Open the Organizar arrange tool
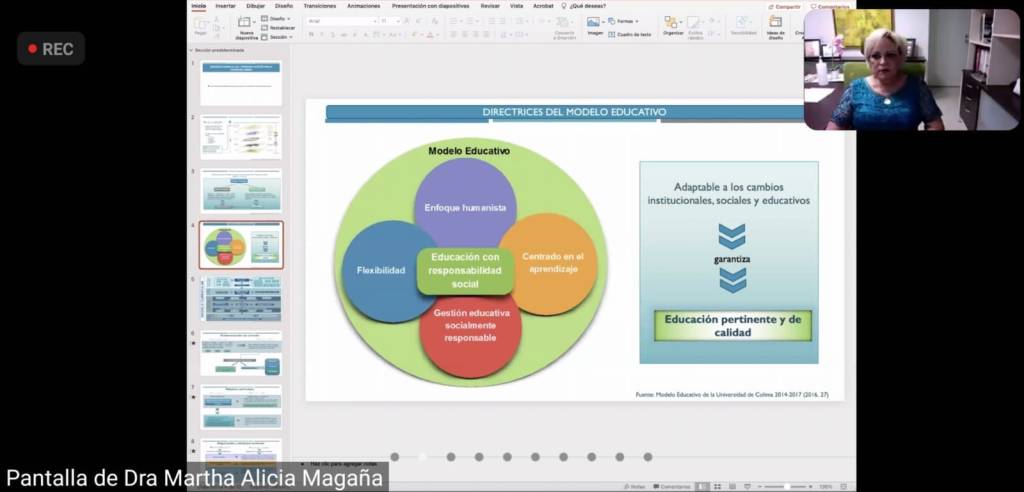 tap(672, 23)
